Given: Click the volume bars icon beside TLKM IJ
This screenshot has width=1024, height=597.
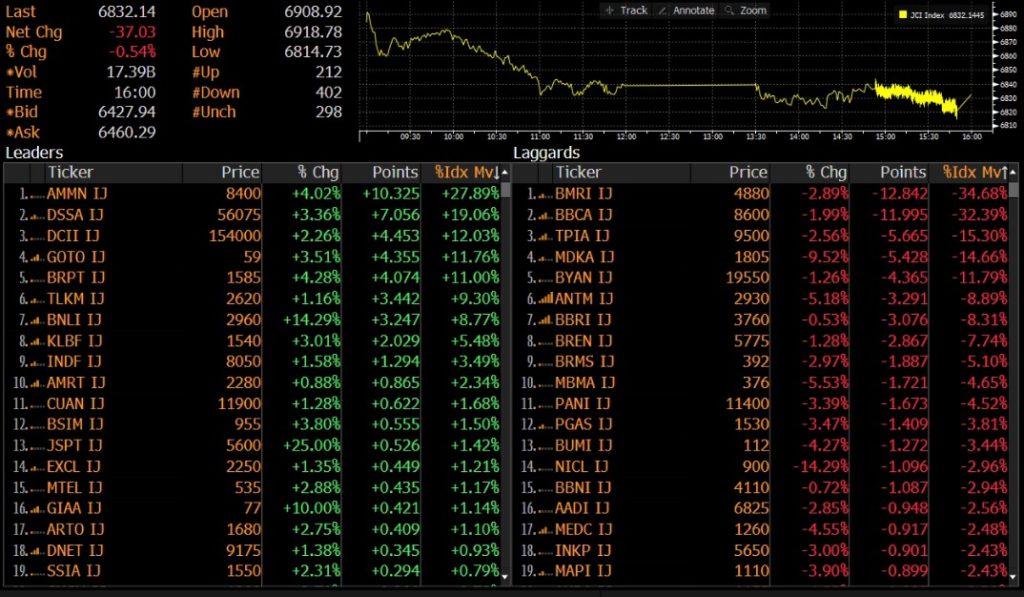Looking at the screenshot, I should [x=37, y=300].
